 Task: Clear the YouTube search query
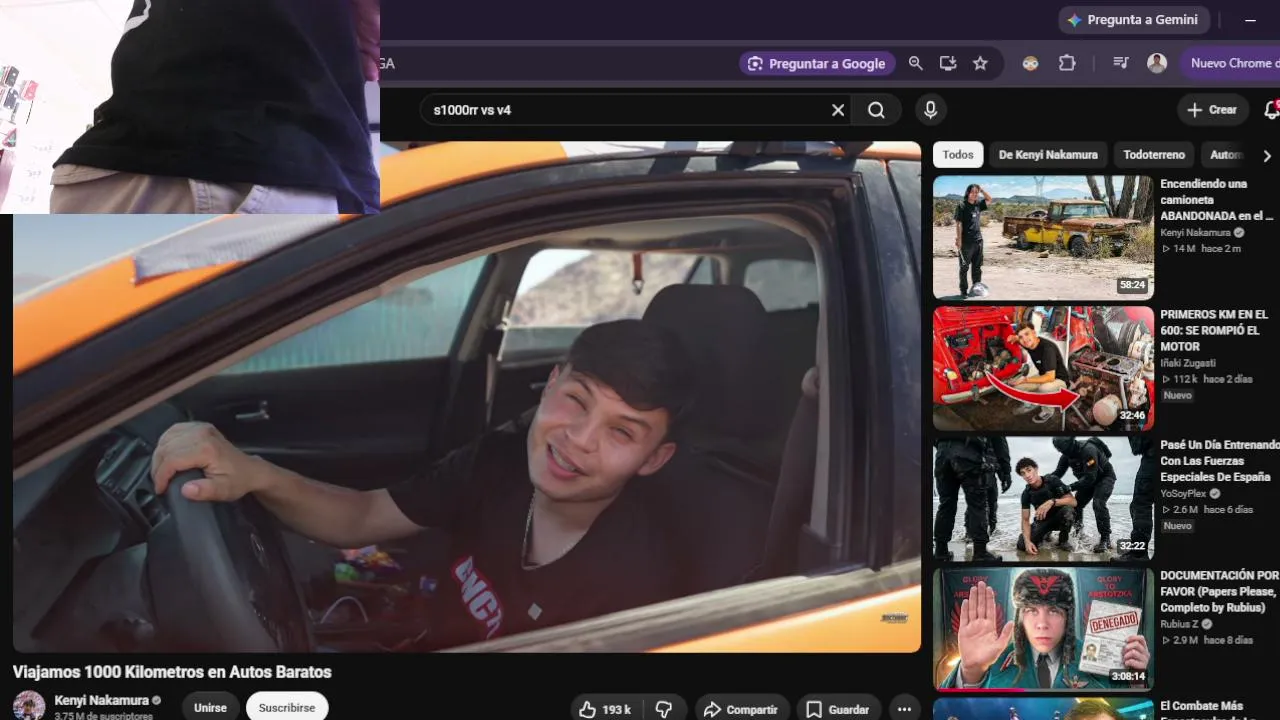(838, 110)
